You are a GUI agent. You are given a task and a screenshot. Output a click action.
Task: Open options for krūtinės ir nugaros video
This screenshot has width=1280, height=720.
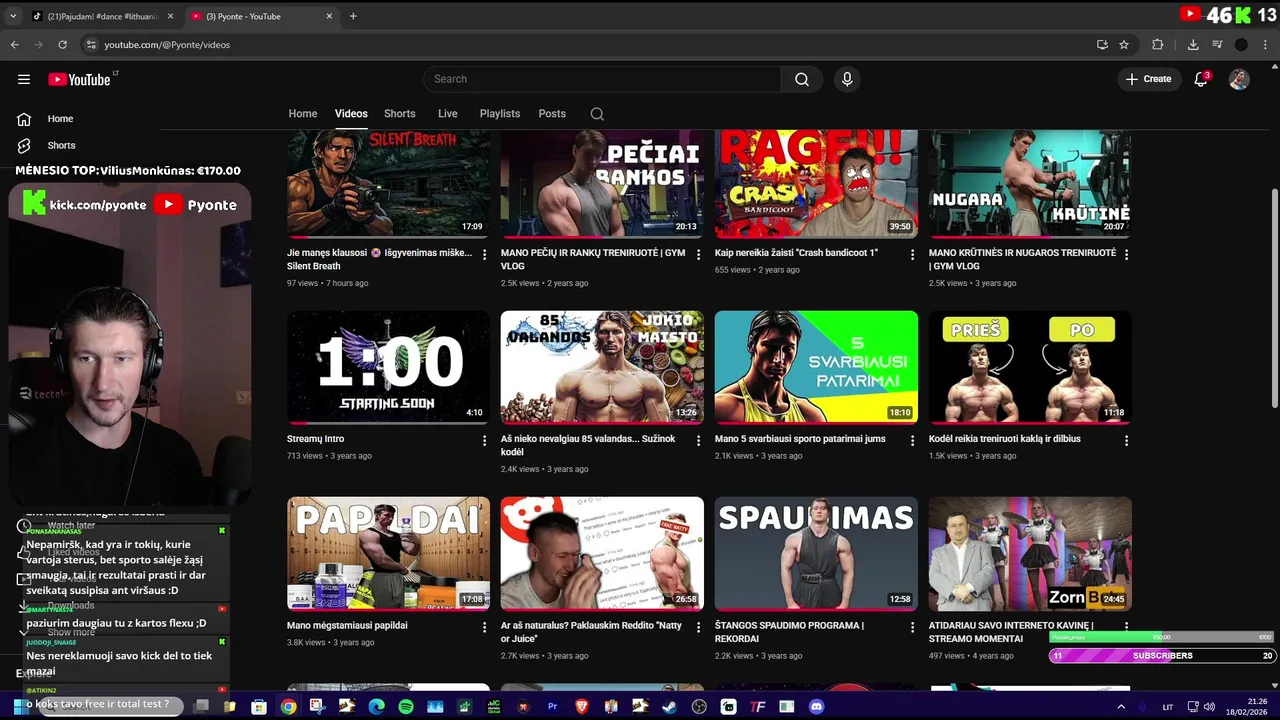[x=1126, y=255]
